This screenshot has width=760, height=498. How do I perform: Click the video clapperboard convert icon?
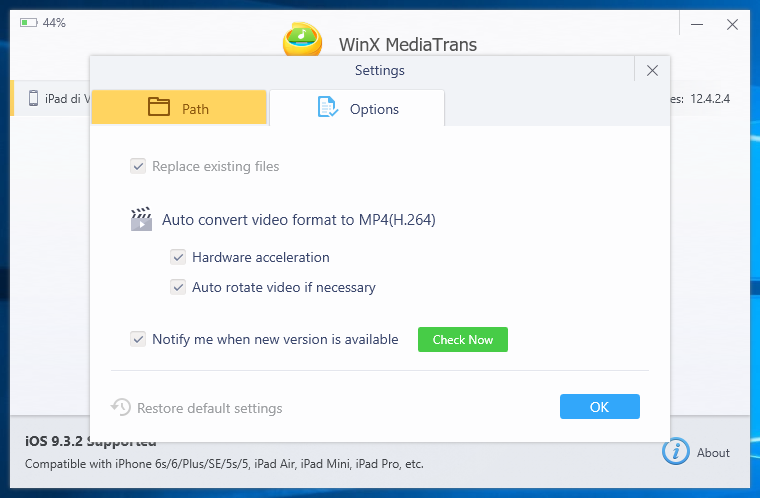141,219
